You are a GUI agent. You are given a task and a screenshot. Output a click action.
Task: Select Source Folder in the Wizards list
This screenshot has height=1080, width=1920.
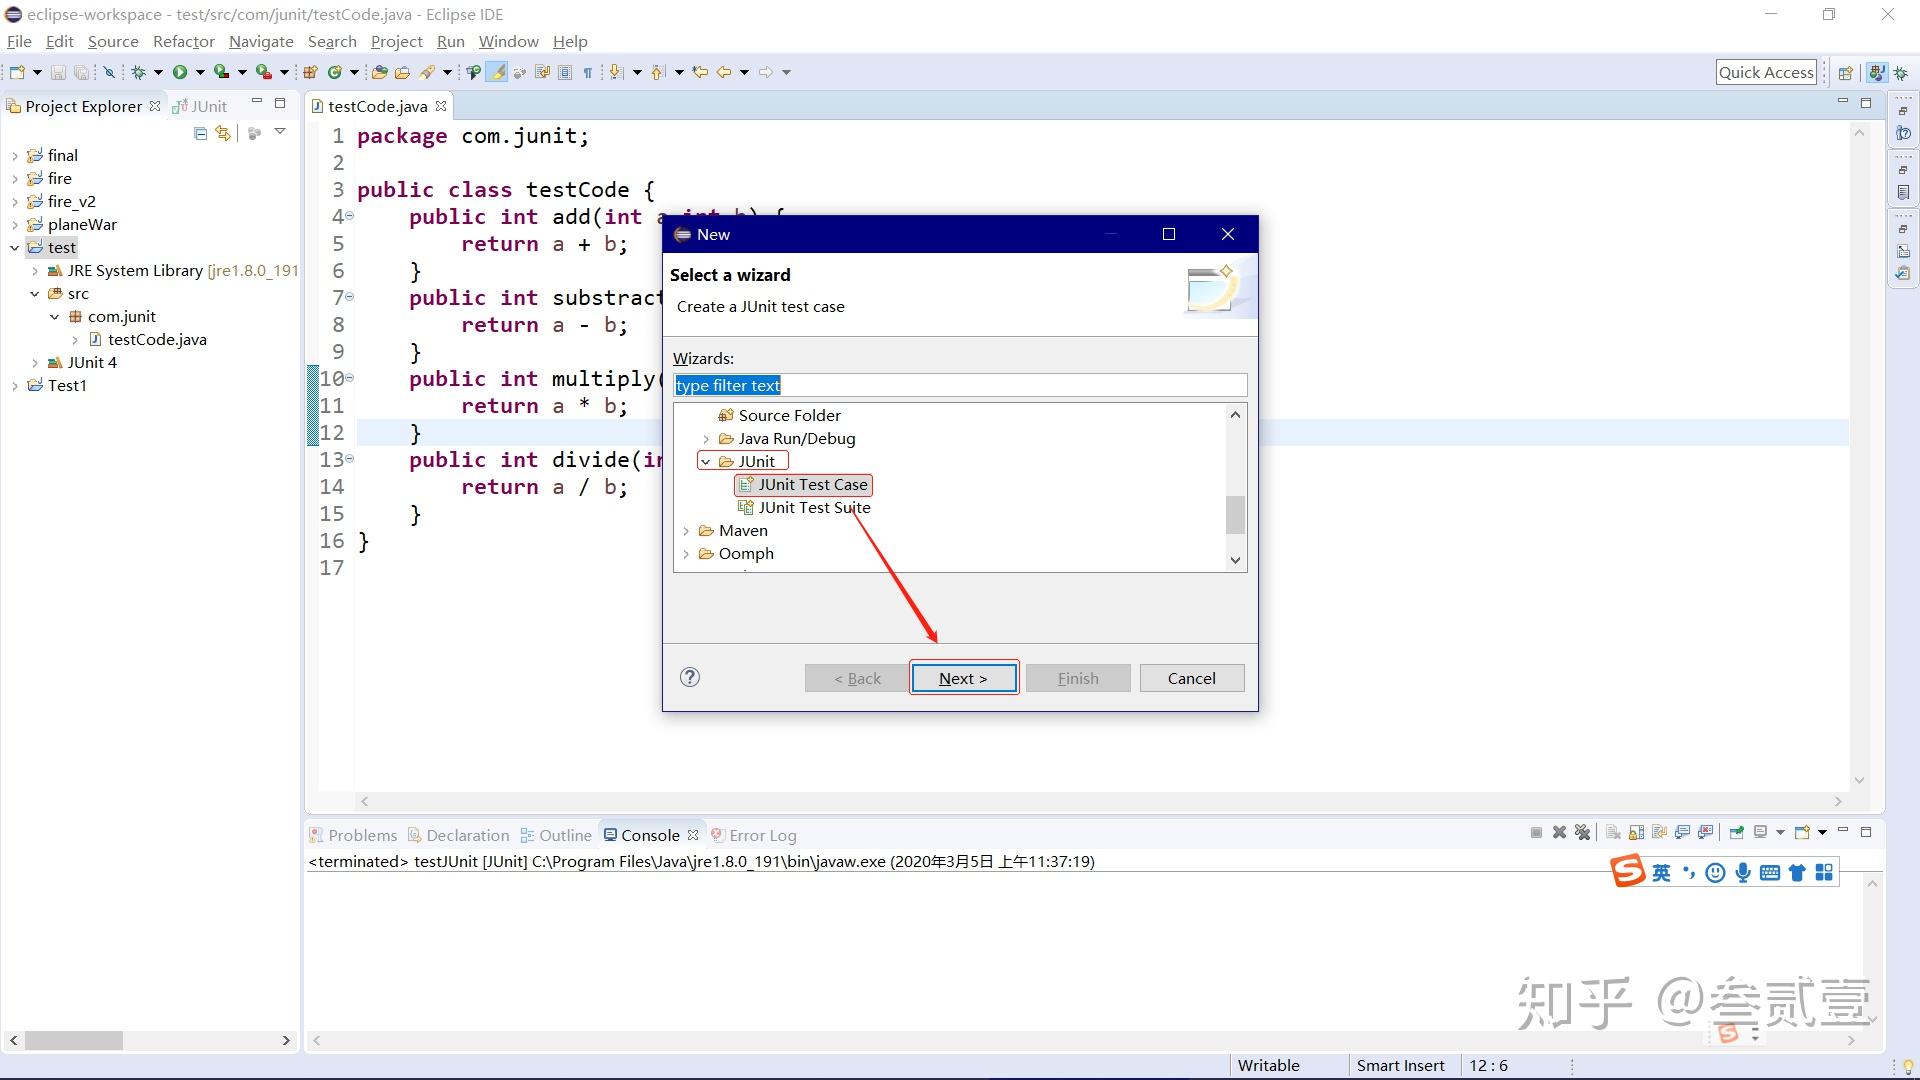(x=779, y=416)
